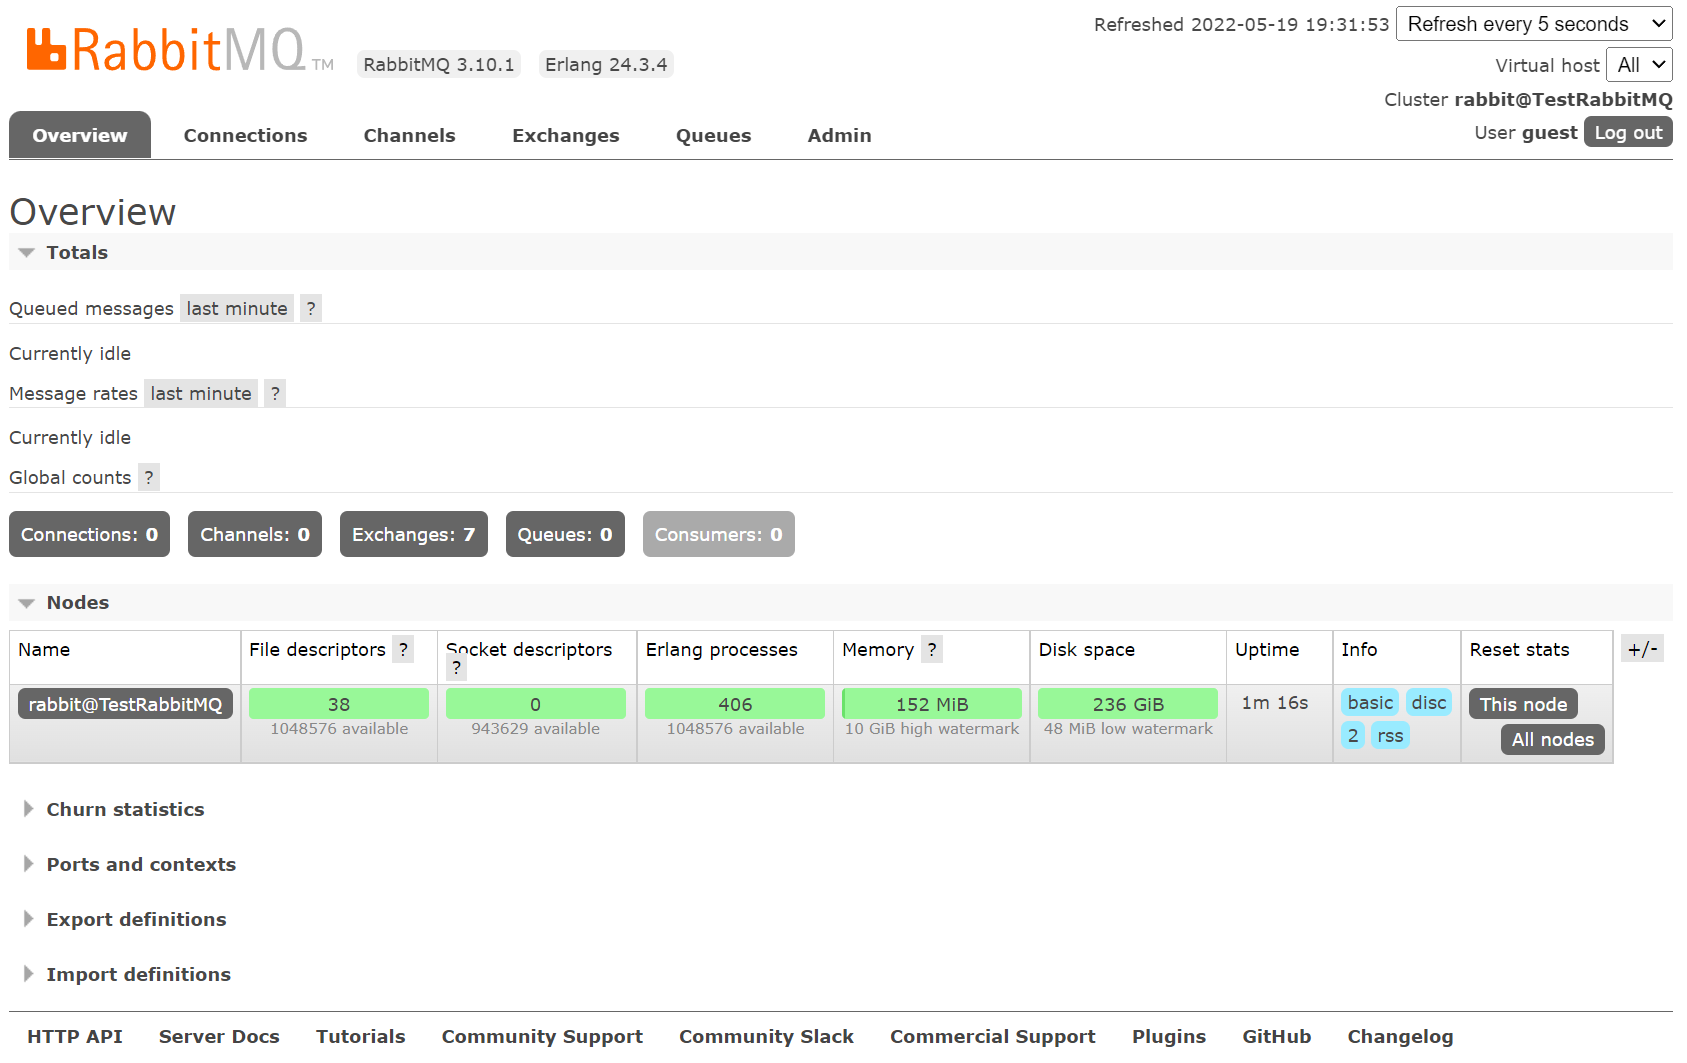
Task: Open Community Slack link
Action: point(766,1037)
